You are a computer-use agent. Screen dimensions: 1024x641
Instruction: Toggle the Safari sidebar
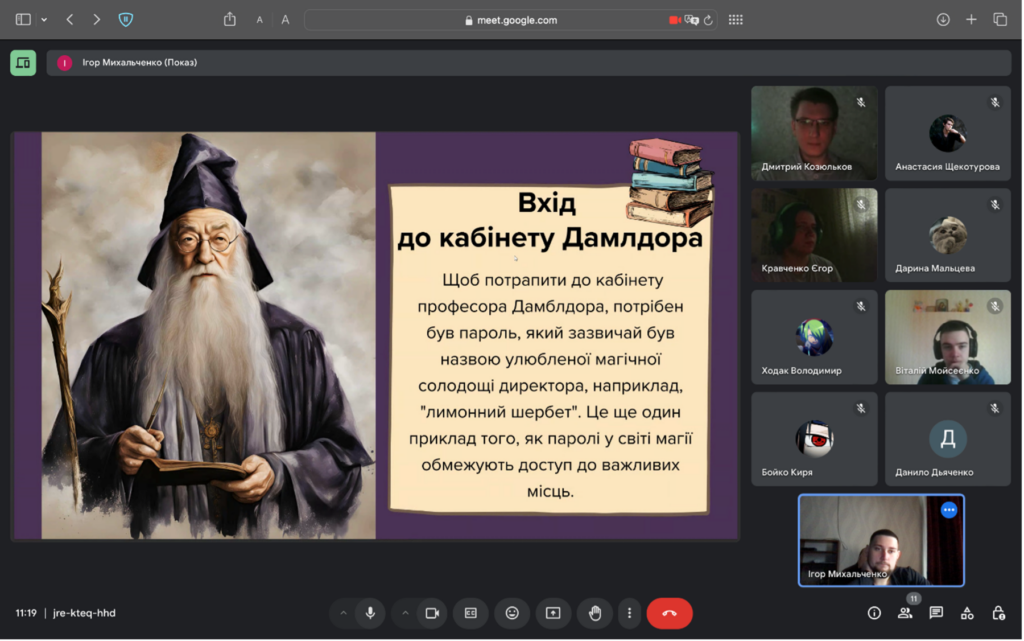[x=23, y=20]
